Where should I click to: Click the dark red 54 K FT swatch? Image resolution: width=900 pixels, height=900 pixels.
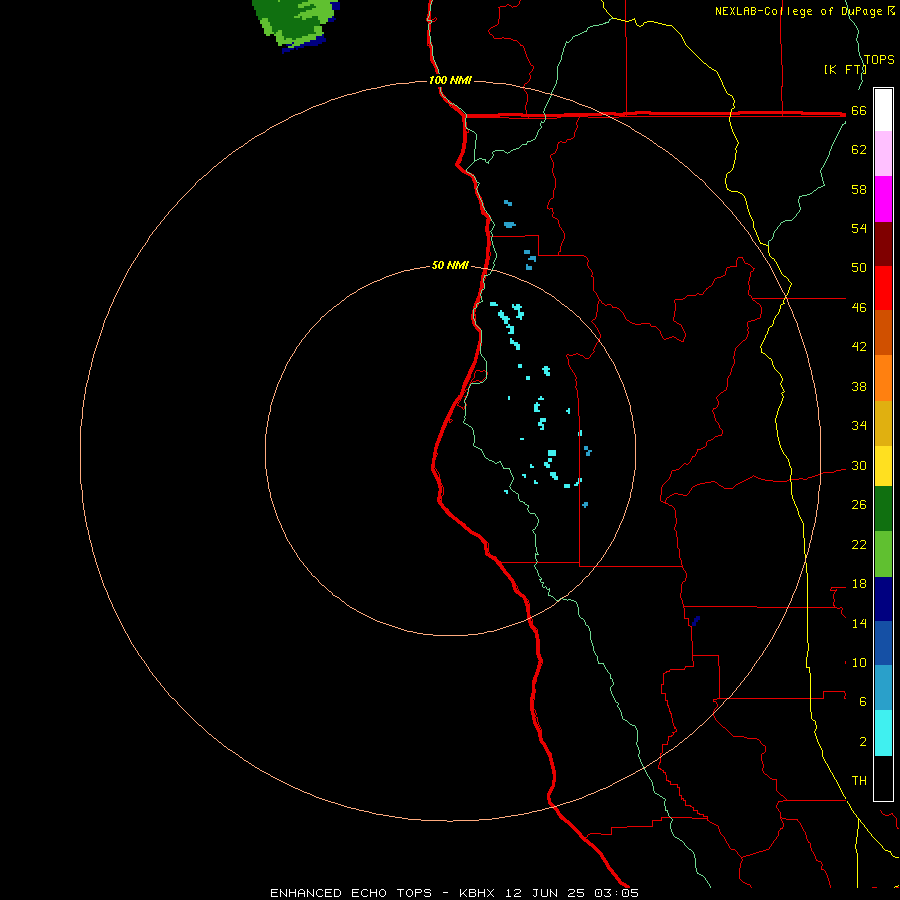(883, 243)
